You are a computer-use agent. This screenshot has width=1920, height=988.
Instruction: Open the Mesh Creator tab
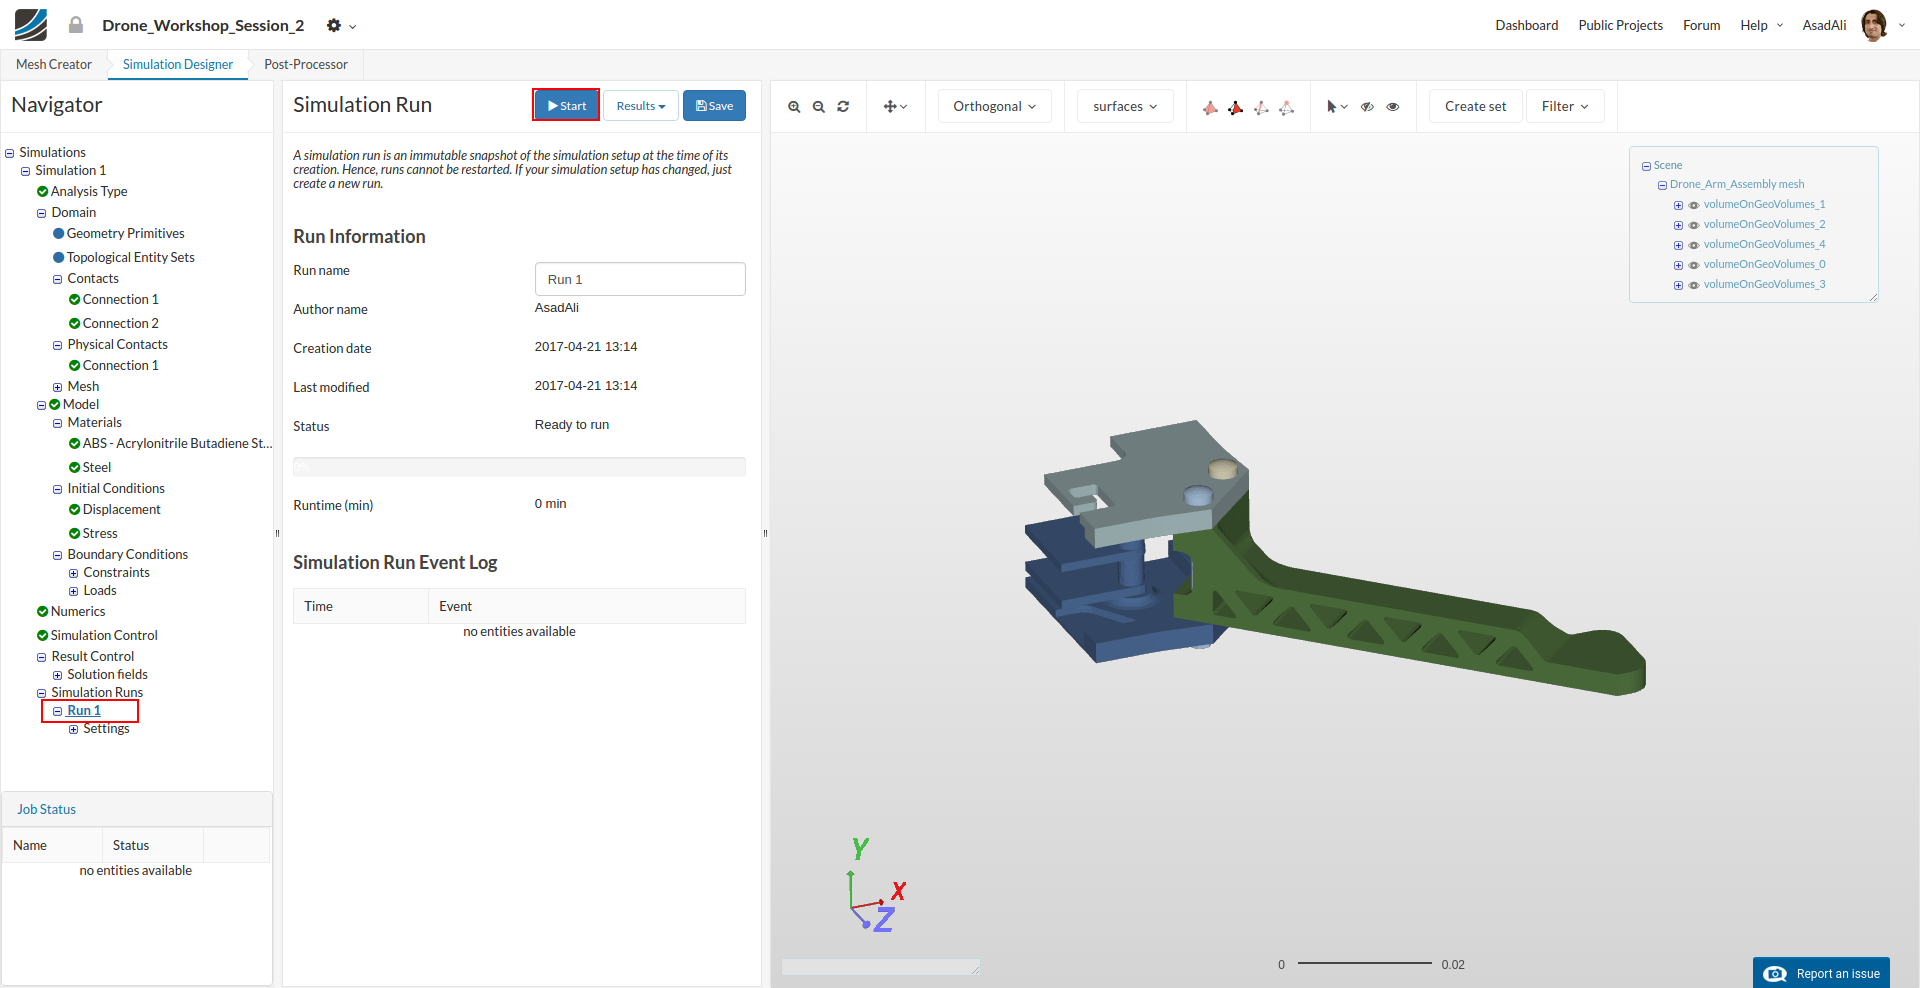[54, 65]
